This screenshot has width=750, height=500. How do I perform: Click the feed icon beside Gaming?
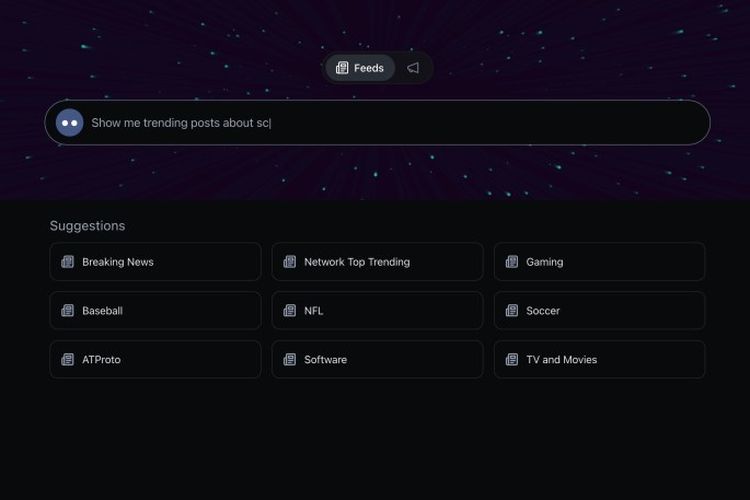(512, 262)
